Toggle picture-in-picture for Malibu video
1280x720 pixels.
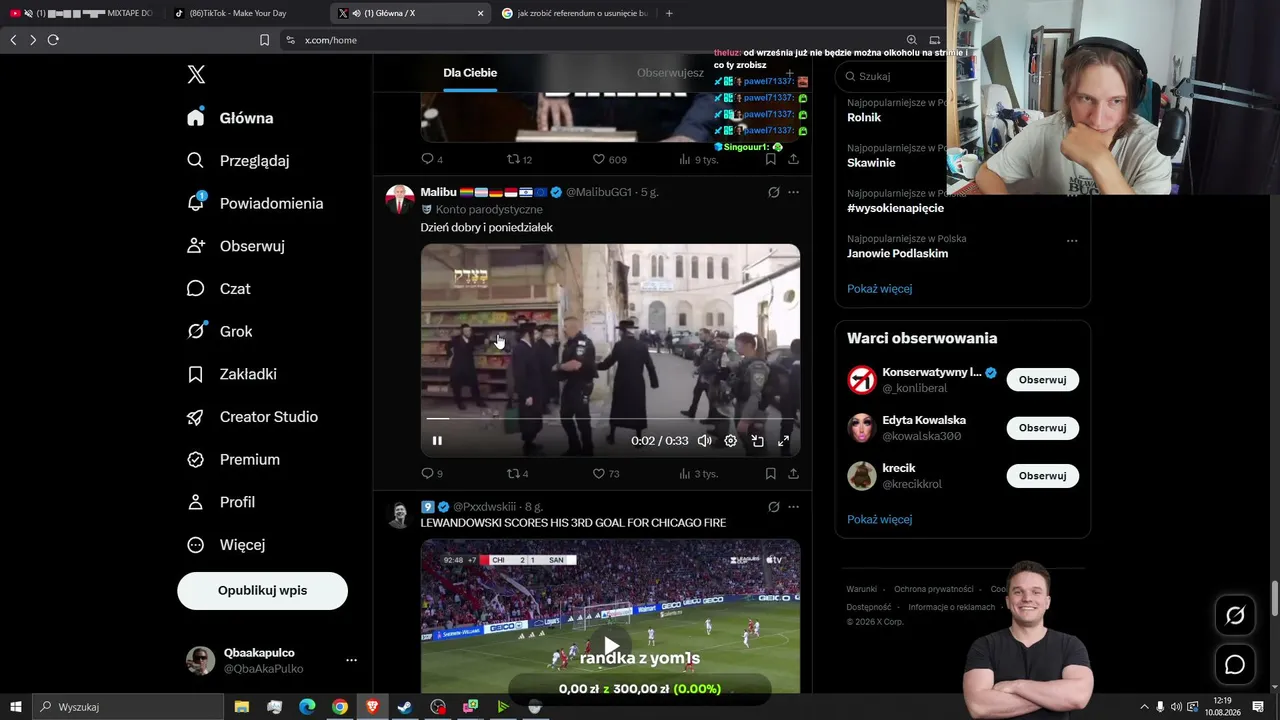coord(757,441)
